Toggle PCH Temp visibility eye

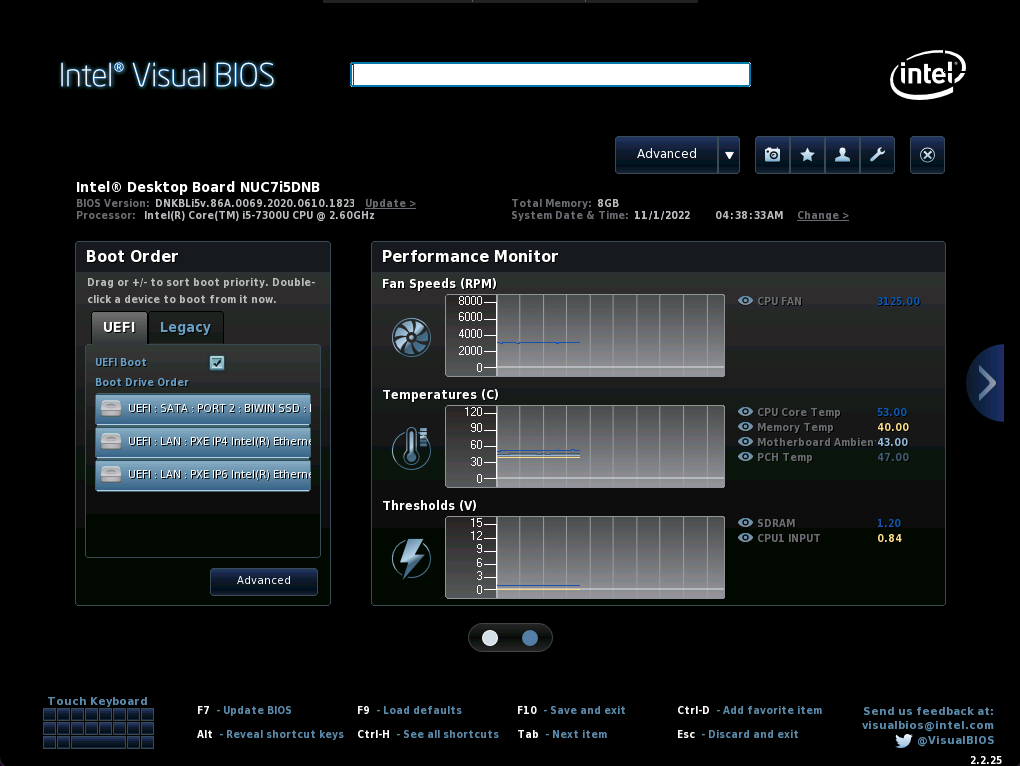[x=745, y=456]
